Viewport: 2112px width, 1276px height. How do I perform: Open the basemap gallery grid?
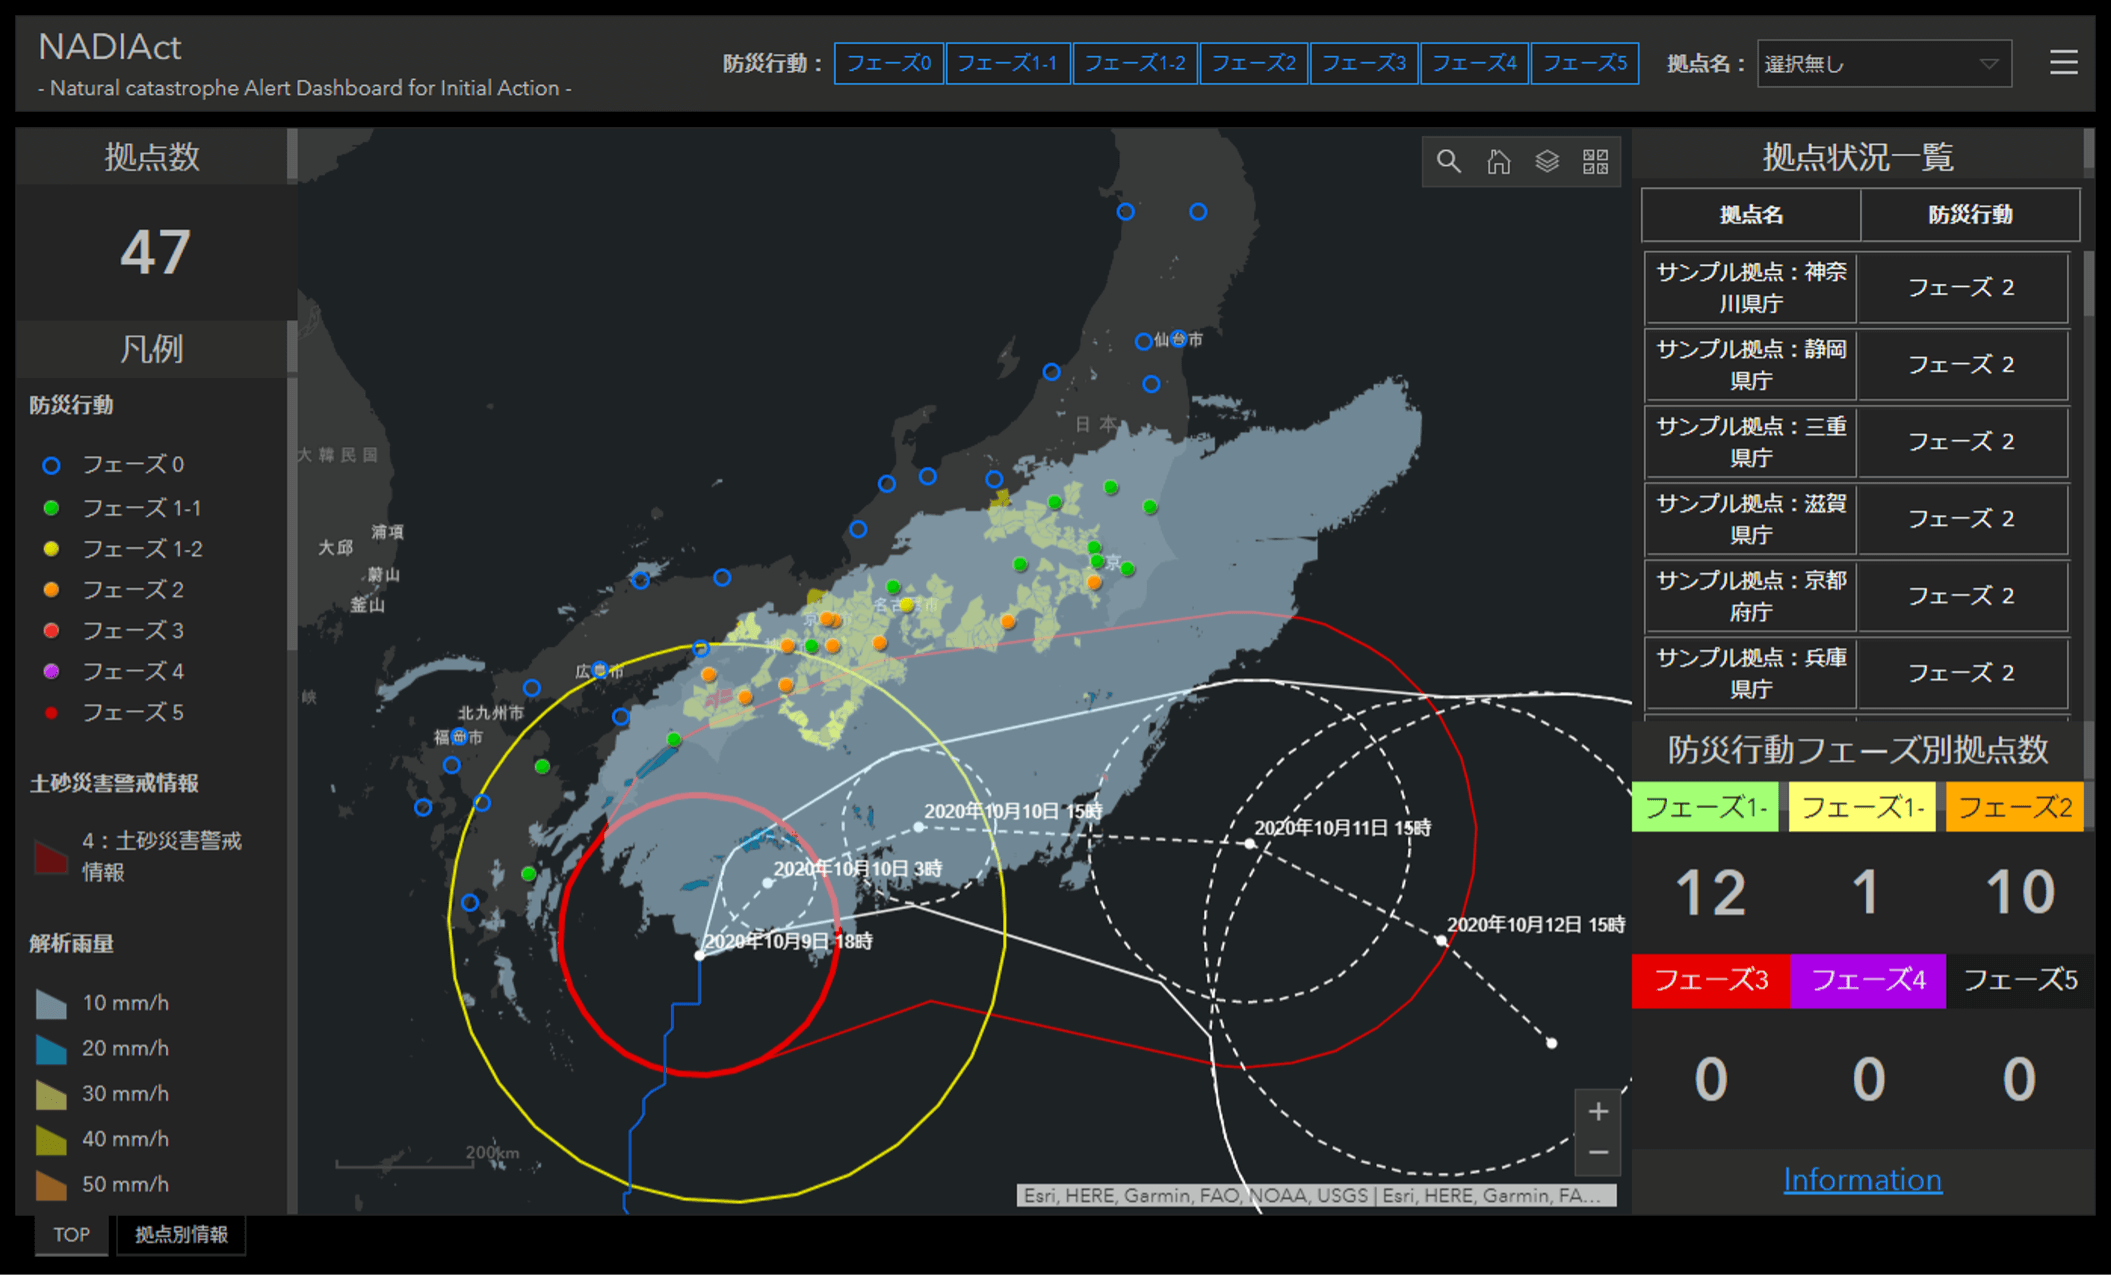pyautogui.click(x=1596, y=161)
